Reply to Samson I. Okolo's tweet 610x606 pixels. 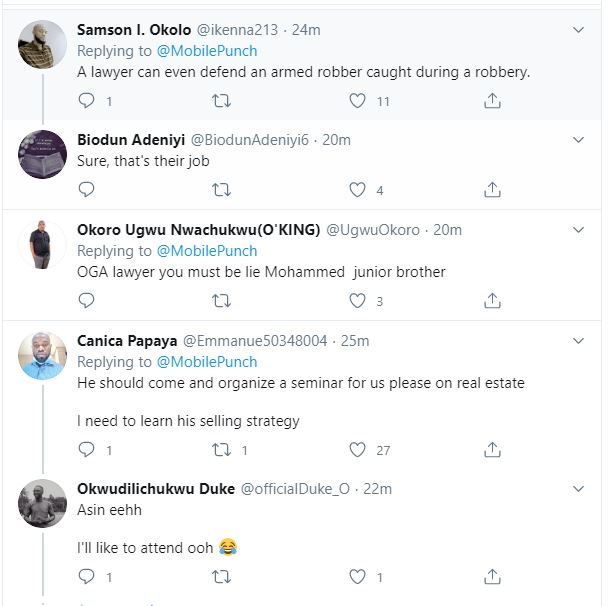(86, 100)
